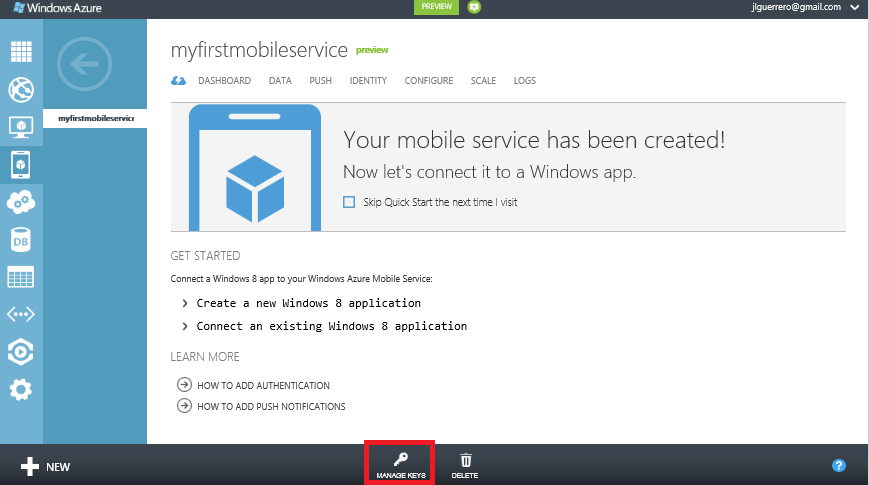Image resolution: width=869 pixels, height=485 pixels.
Task: Expand Create a new Windows 8 application
Action: tap(308, 303)
